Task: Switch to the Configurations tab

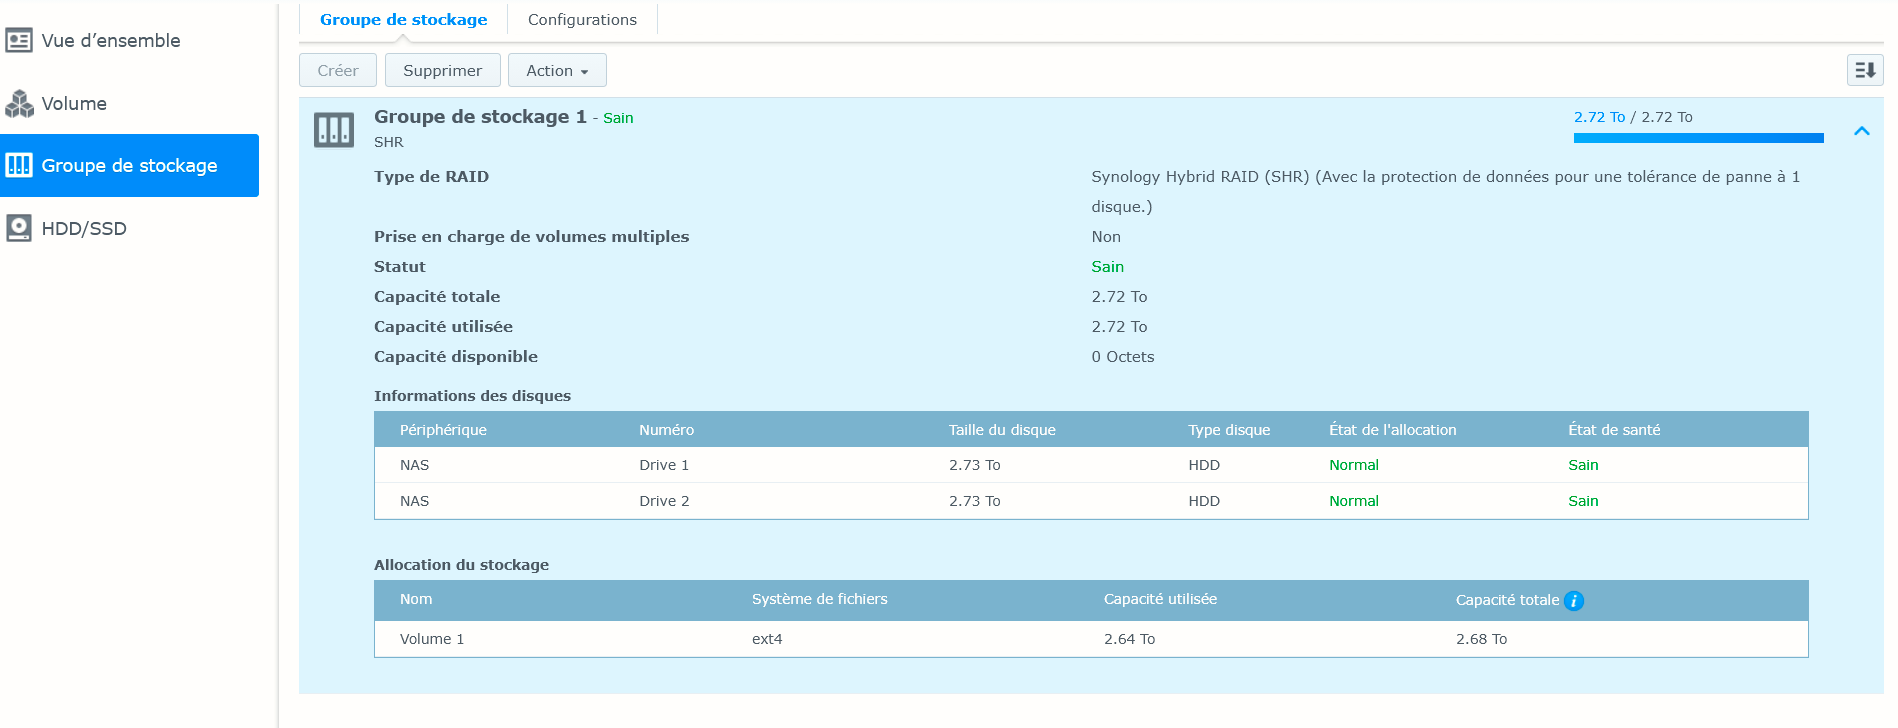Action: [x=582, y=20]
